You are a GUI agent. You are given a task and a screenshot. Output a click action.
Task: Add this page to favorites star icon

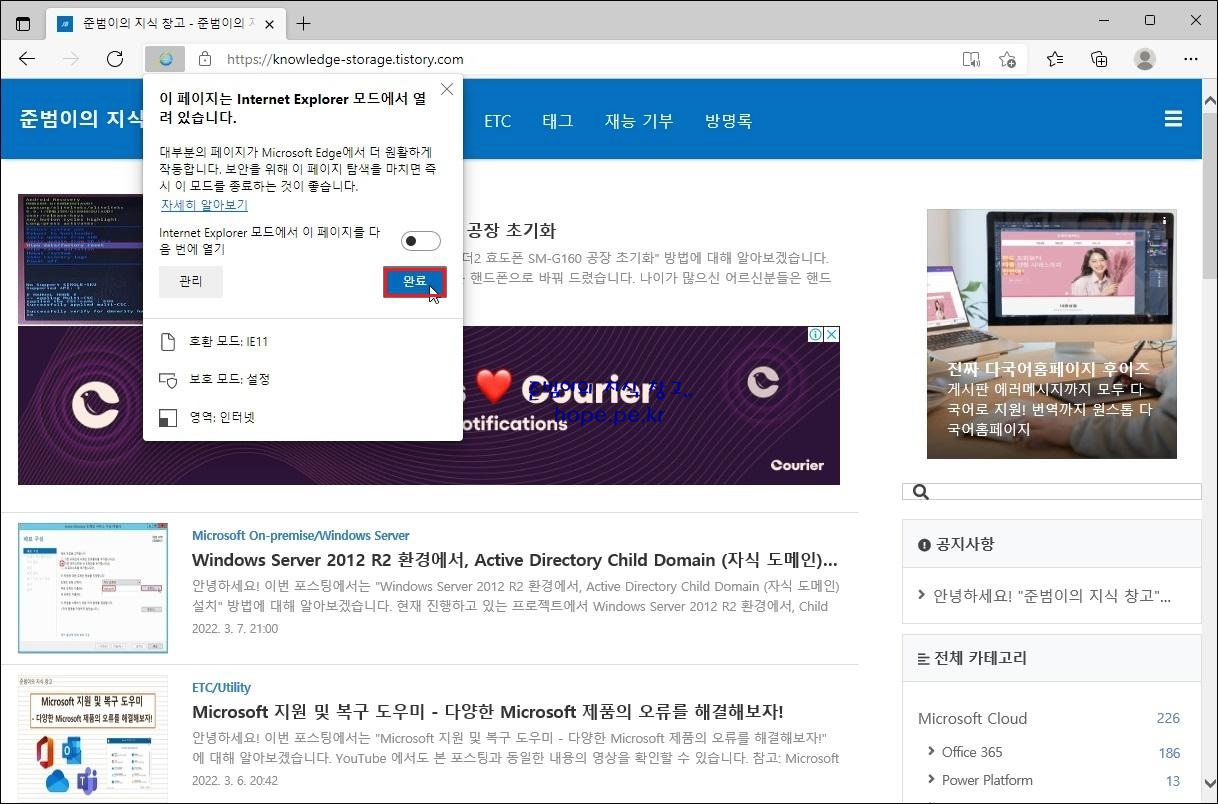(1007, 59)
